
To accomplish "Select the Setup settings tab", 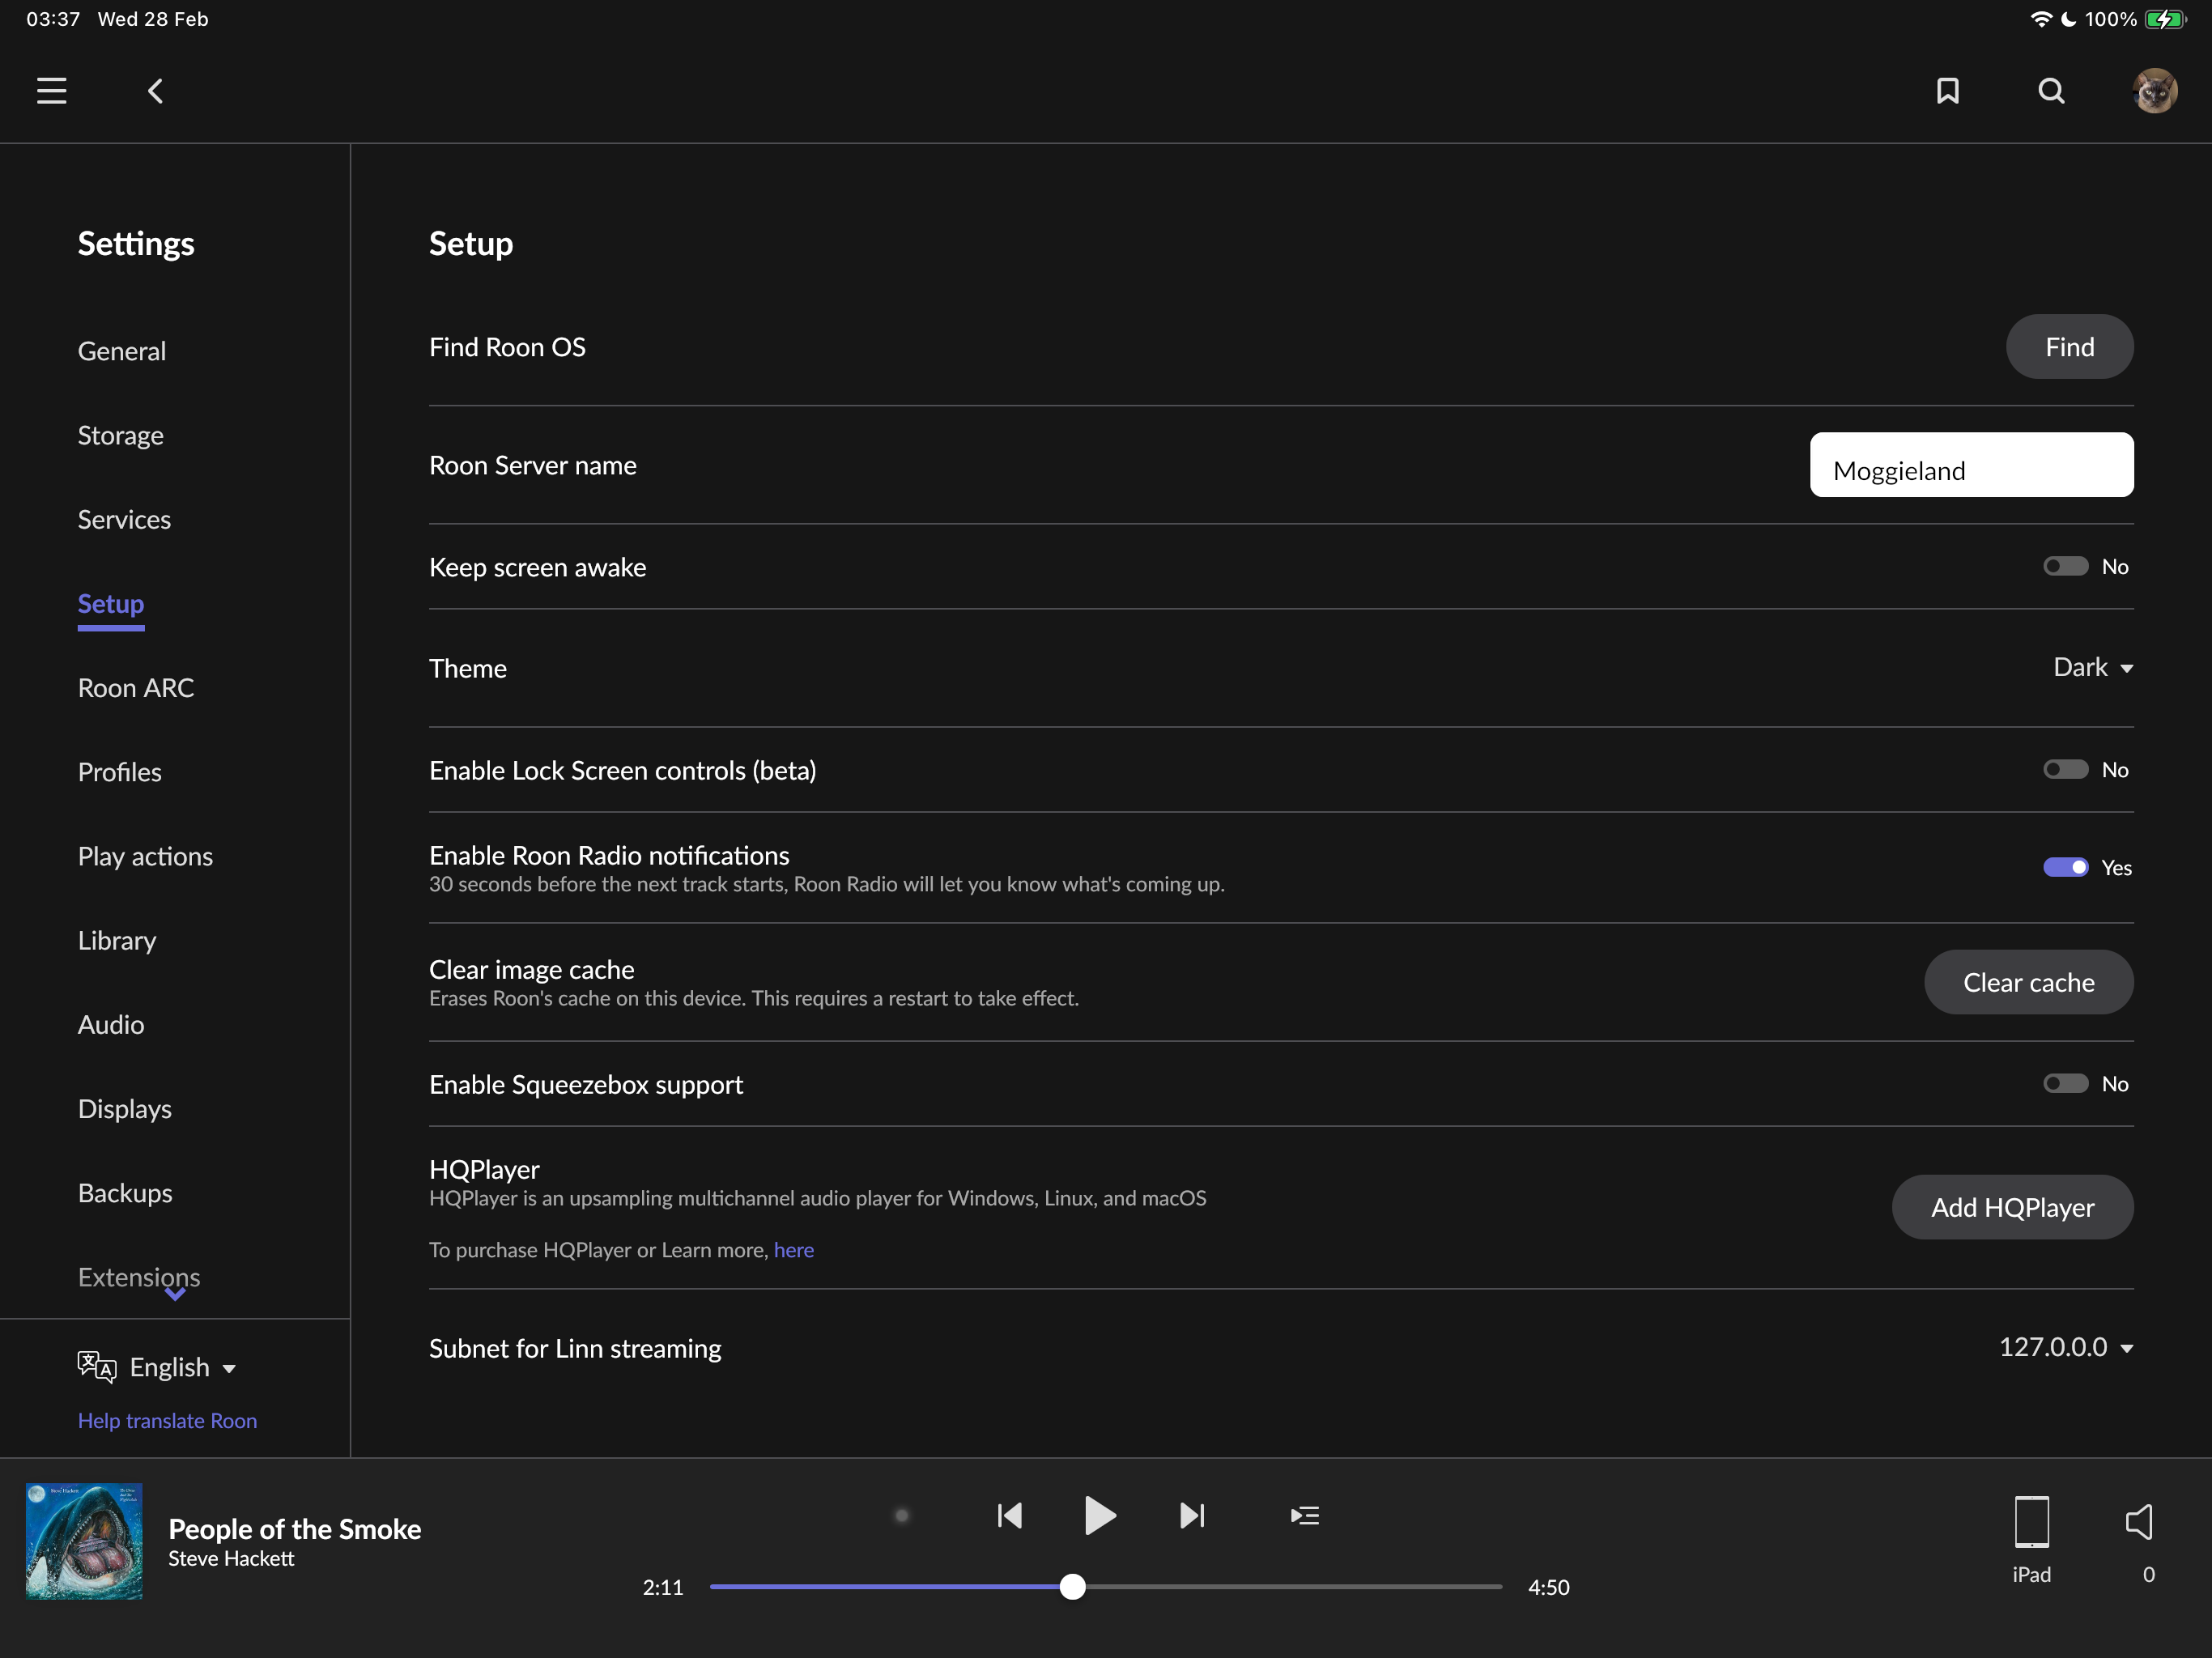I will [x=111, y=604].
